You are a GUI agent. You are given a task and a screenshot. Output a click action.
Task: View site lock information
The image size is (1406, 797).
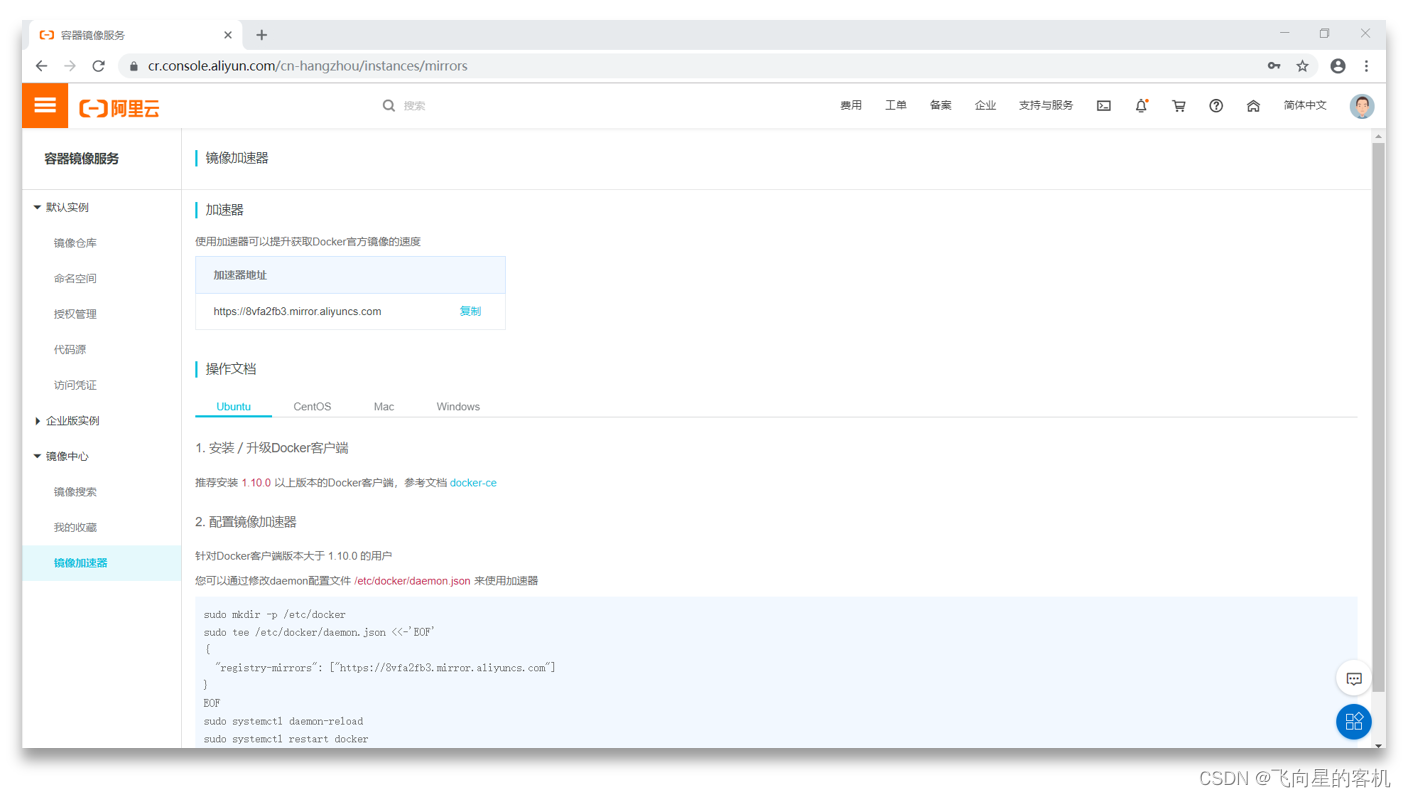[134, 66]
